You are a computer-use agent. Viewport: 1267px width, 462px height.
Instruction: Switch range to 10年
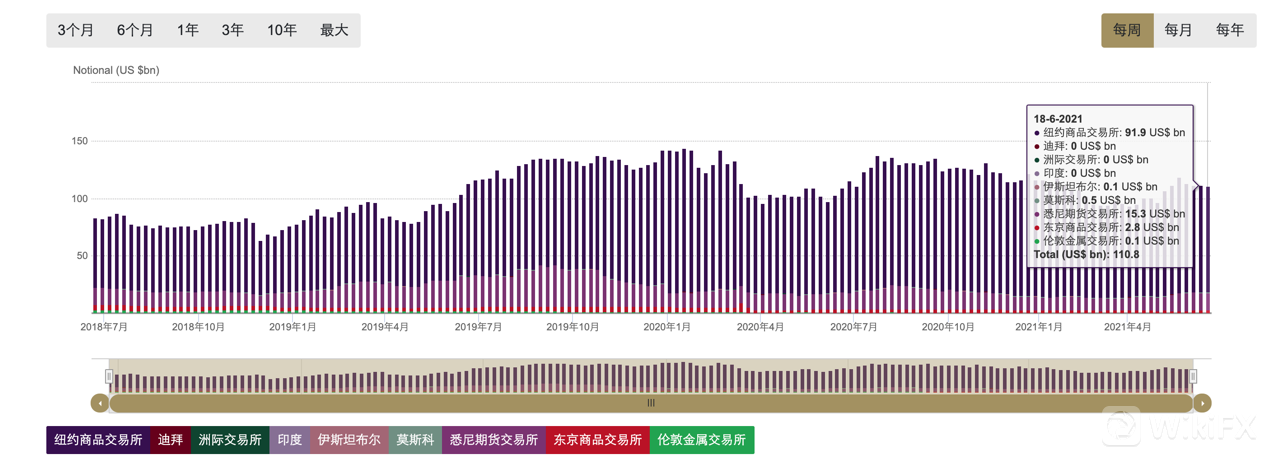[282, 30]
